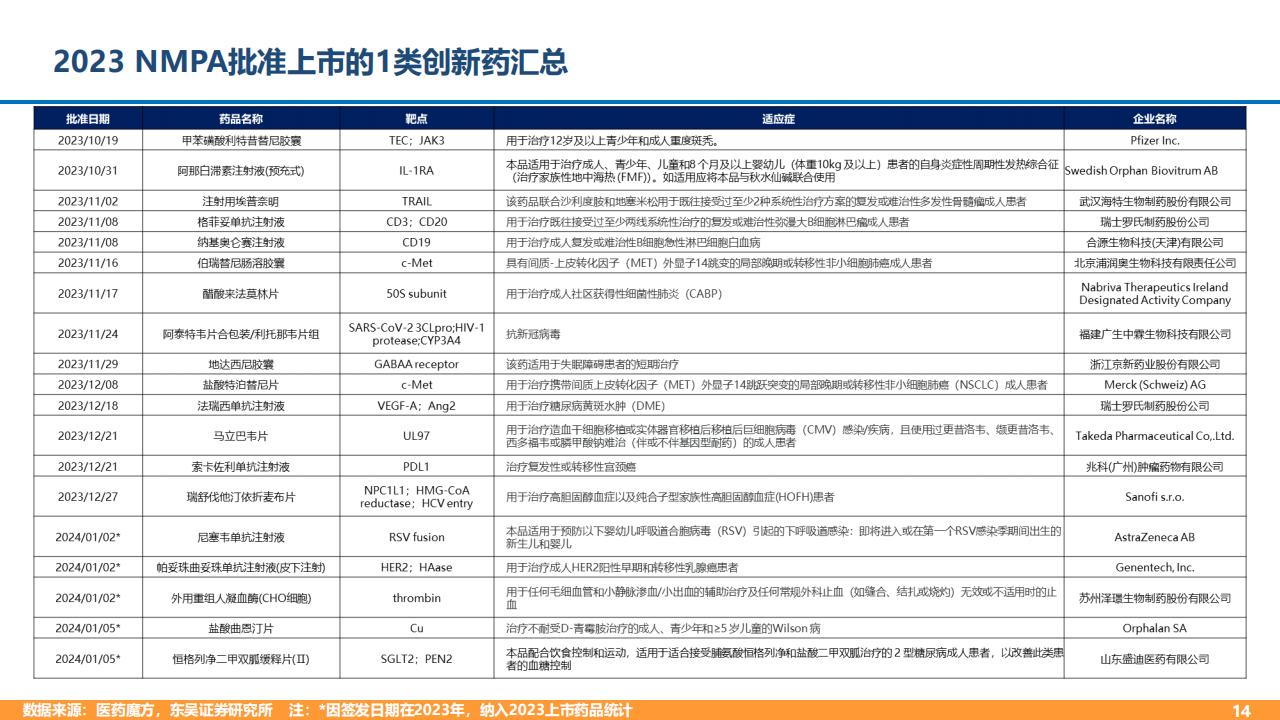Click drug name 尼塞韦单抗注射液

click(x=241, y=537)
